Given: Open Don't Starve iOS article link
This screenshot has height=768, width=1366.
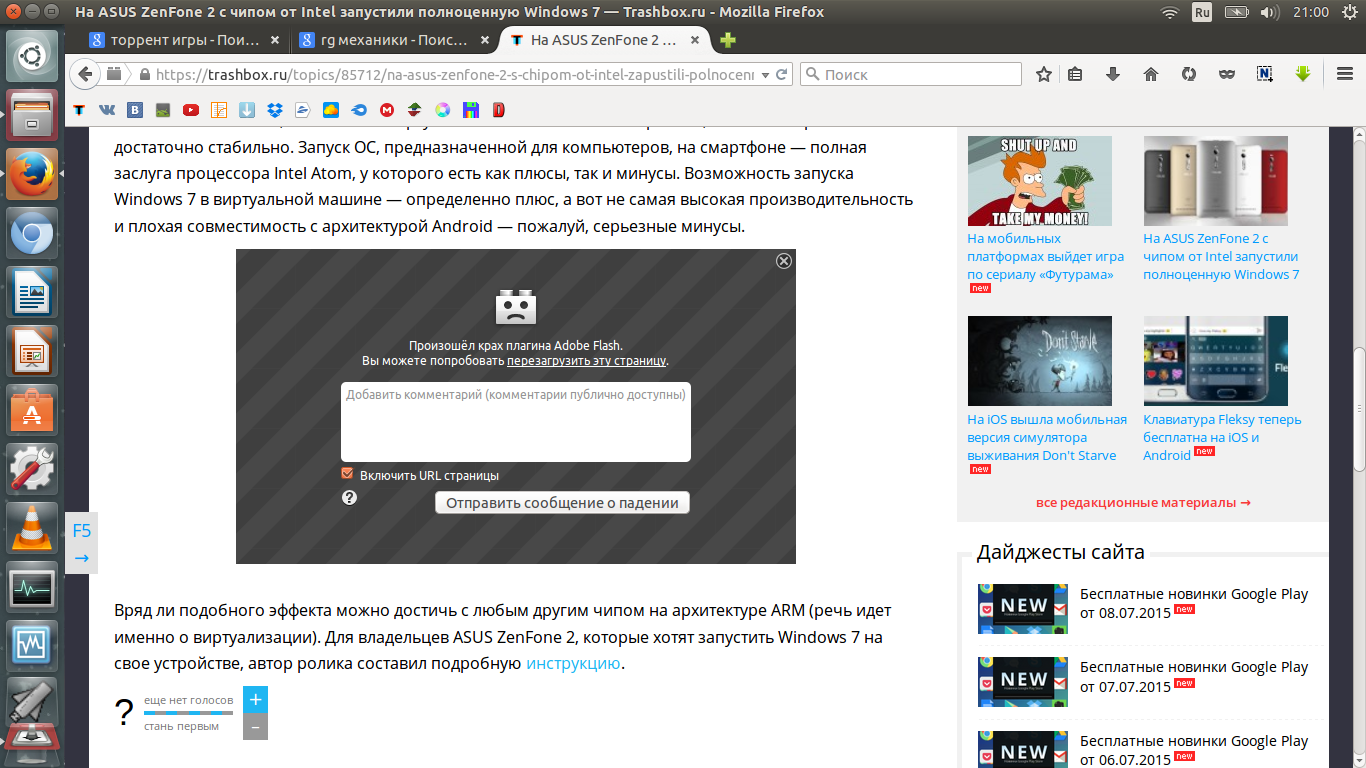Looking at the screenshot, I should click(1047, 438).
